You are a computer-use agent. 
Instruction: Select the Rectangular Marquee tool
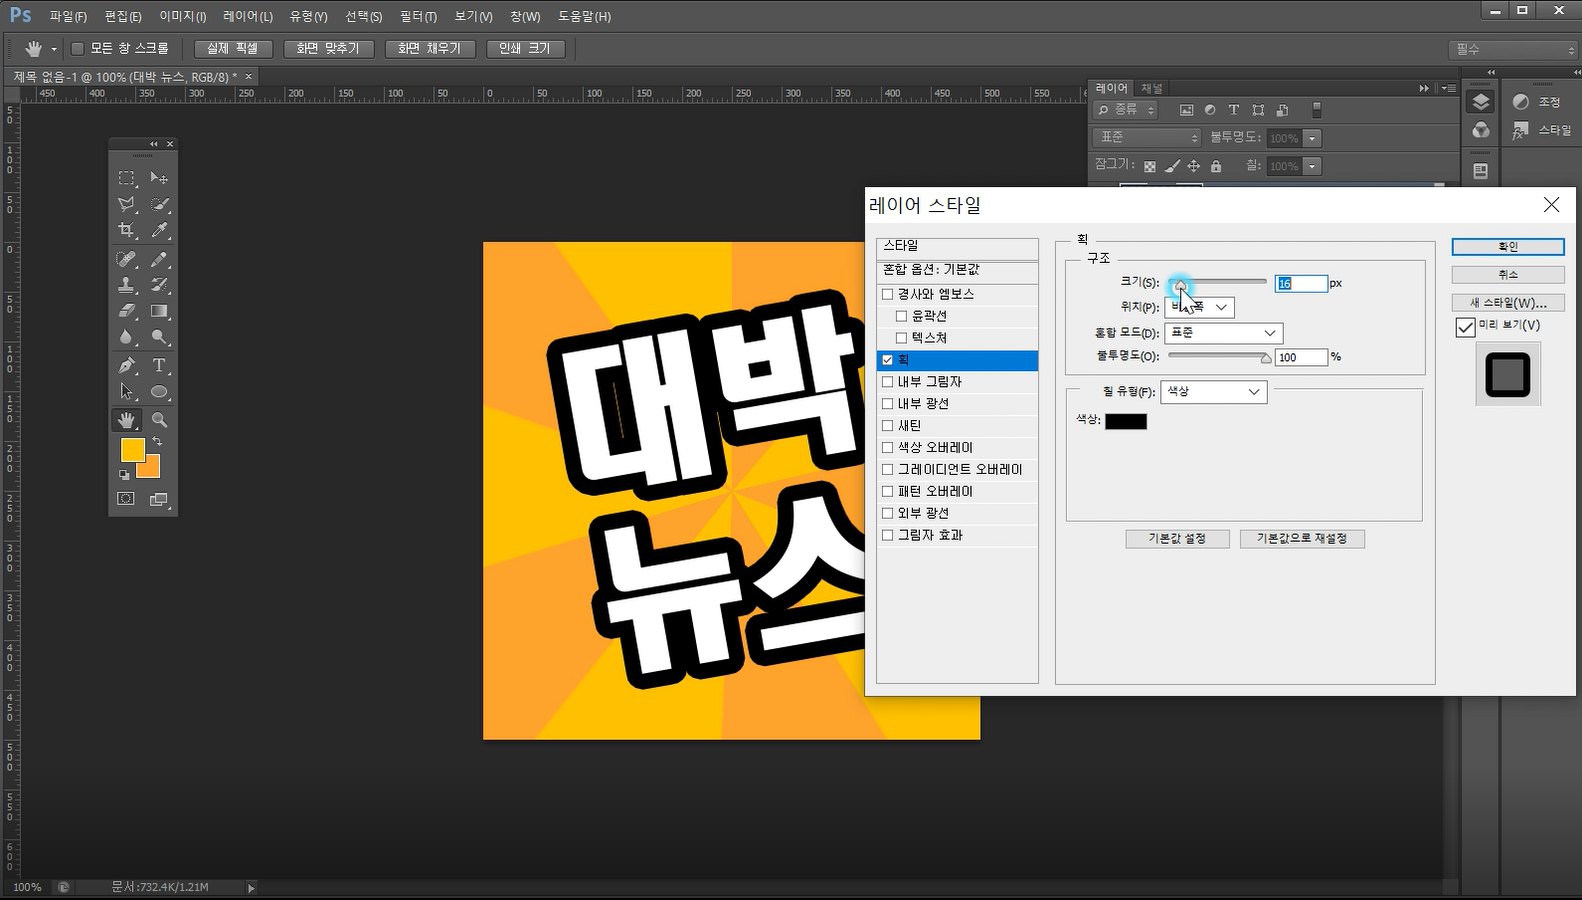[x=126, y=178]
